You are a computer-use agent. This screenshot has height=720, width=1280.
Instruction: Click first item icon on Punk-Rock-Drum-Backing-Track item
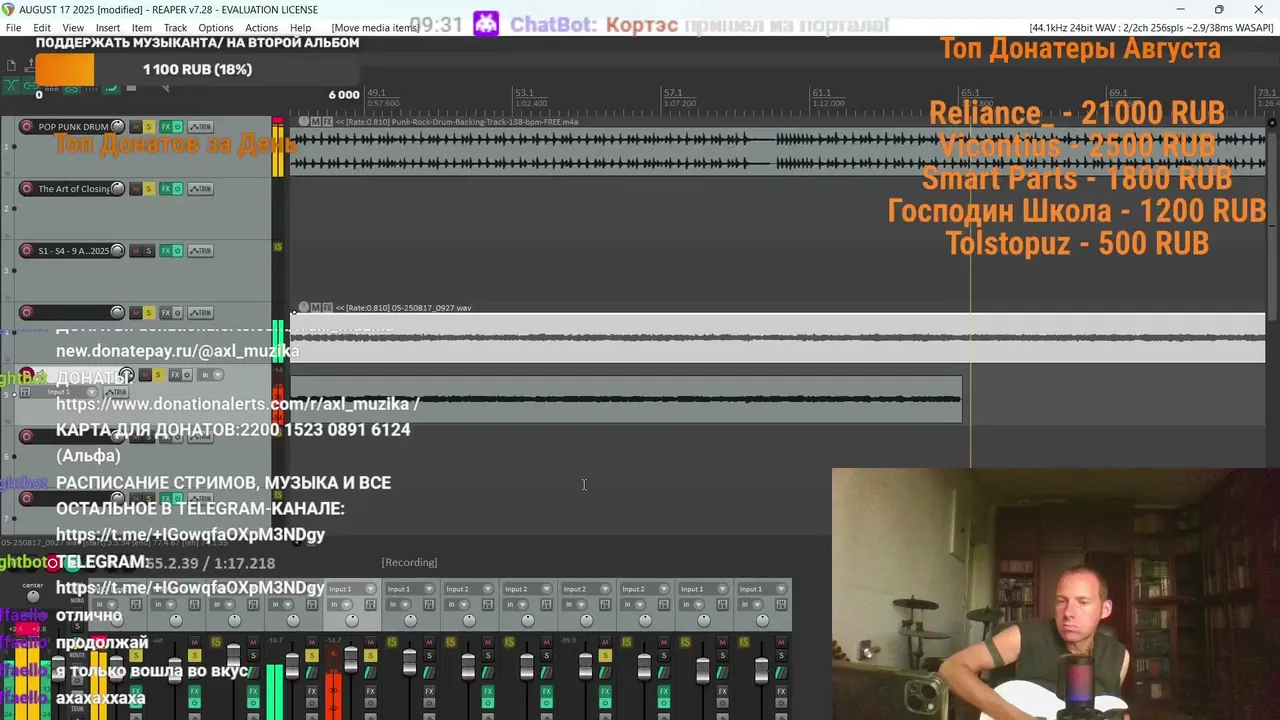pyautogui.click(x=302, y=122)
